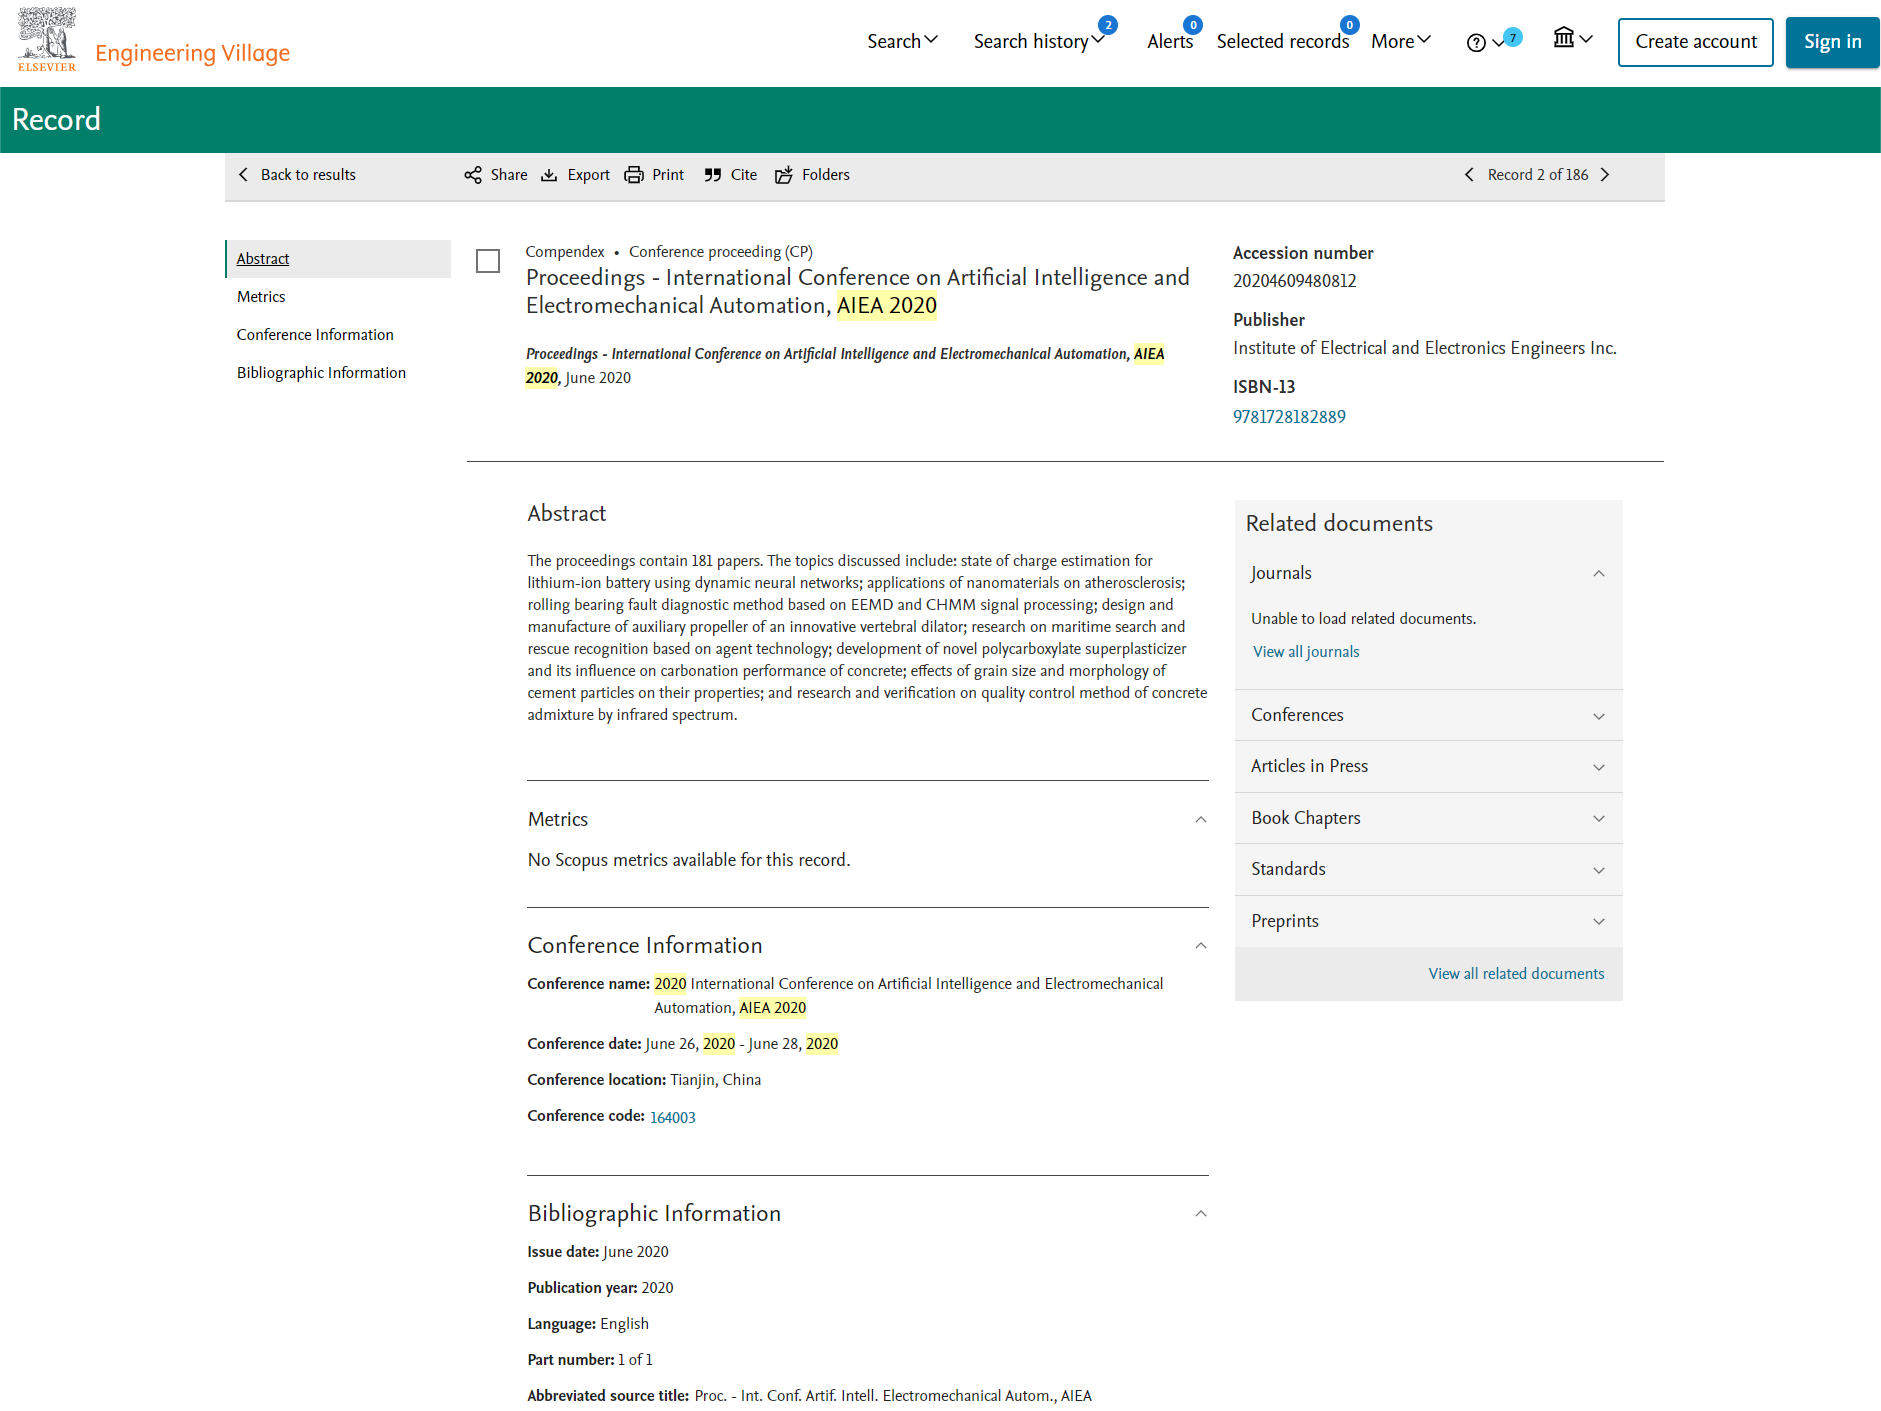
Task: Expand the Standards section
Action: 1599,870
